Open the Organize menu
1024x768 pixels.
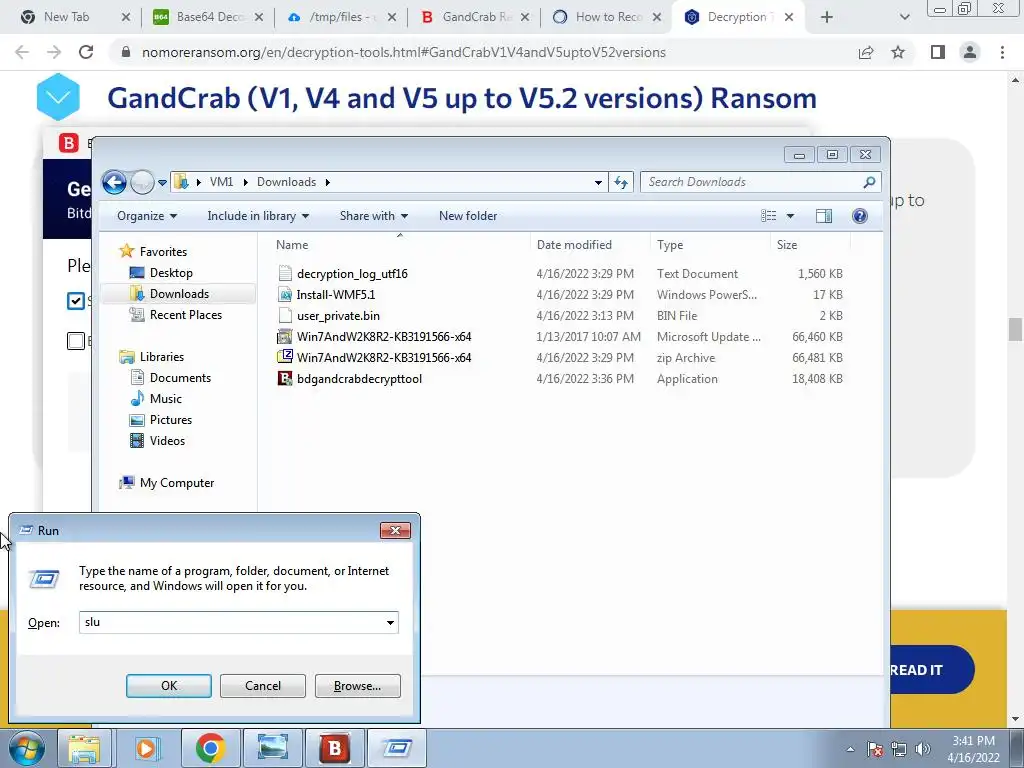tap(147, 216)
